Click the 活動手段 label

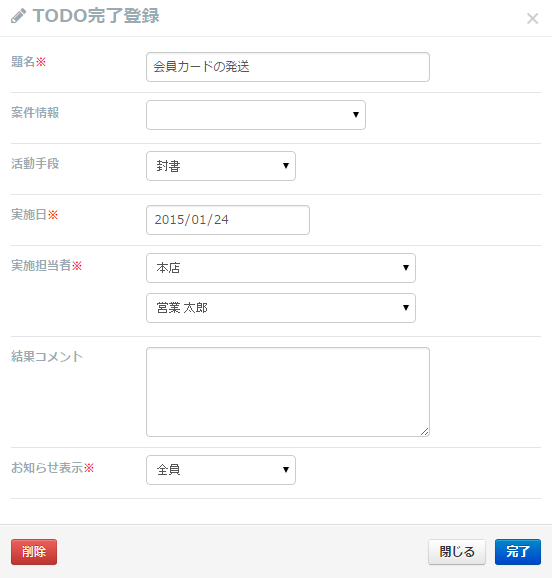[x=35, y=163]
